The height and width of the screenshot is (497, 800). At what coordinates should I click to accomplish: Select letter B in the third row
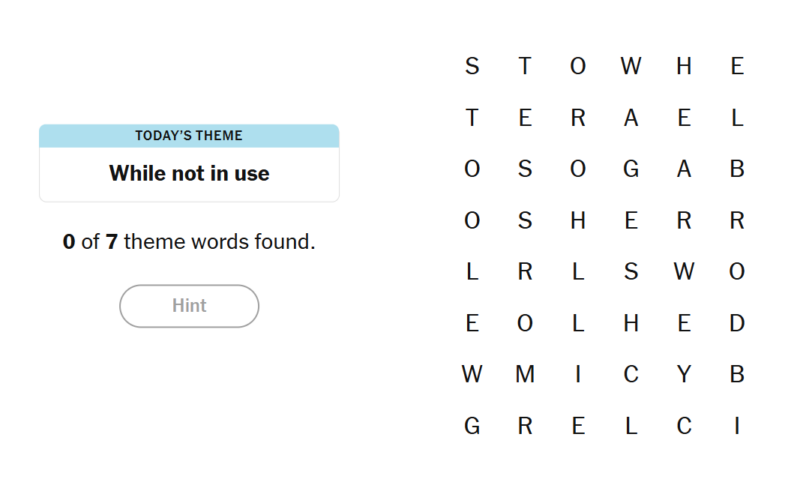[x=737, y=170]
